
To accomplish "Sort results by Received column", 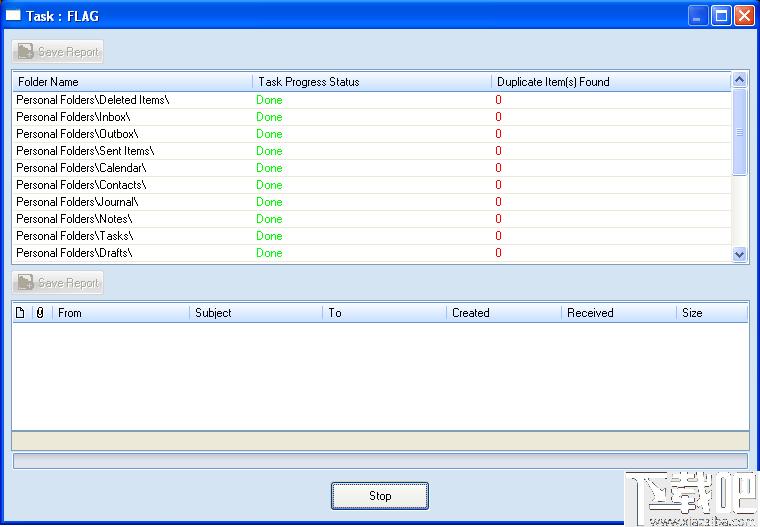I will (618, 313).
